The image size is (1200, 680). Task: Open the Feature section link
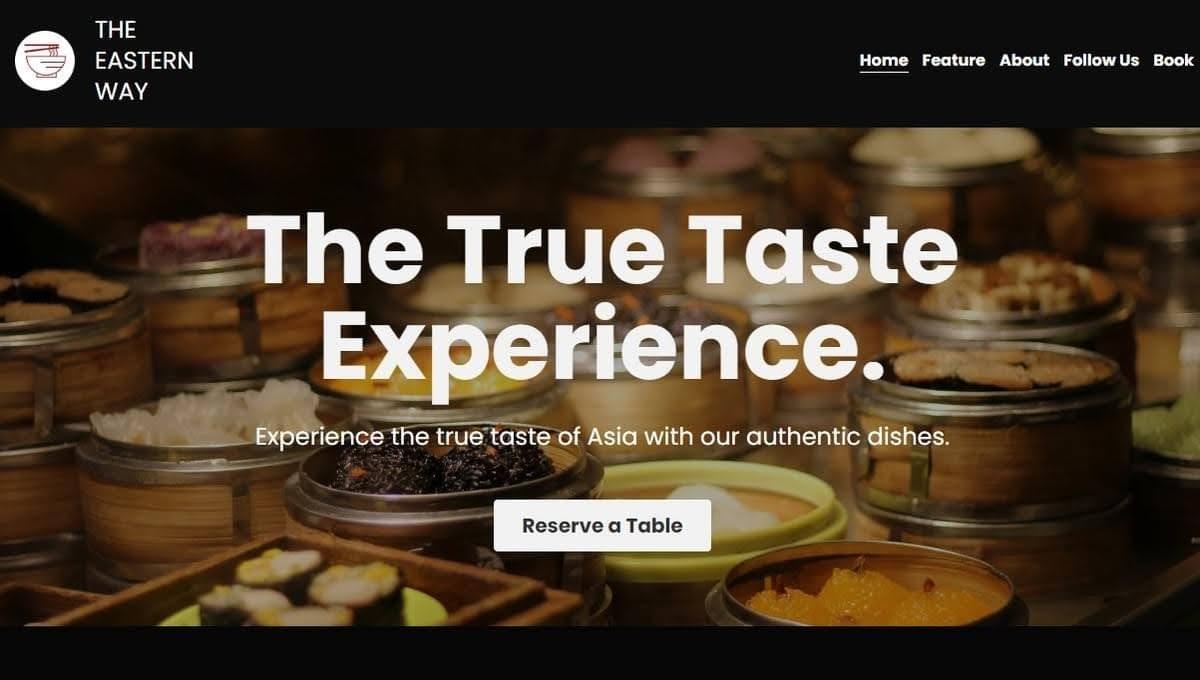point(953,60)
